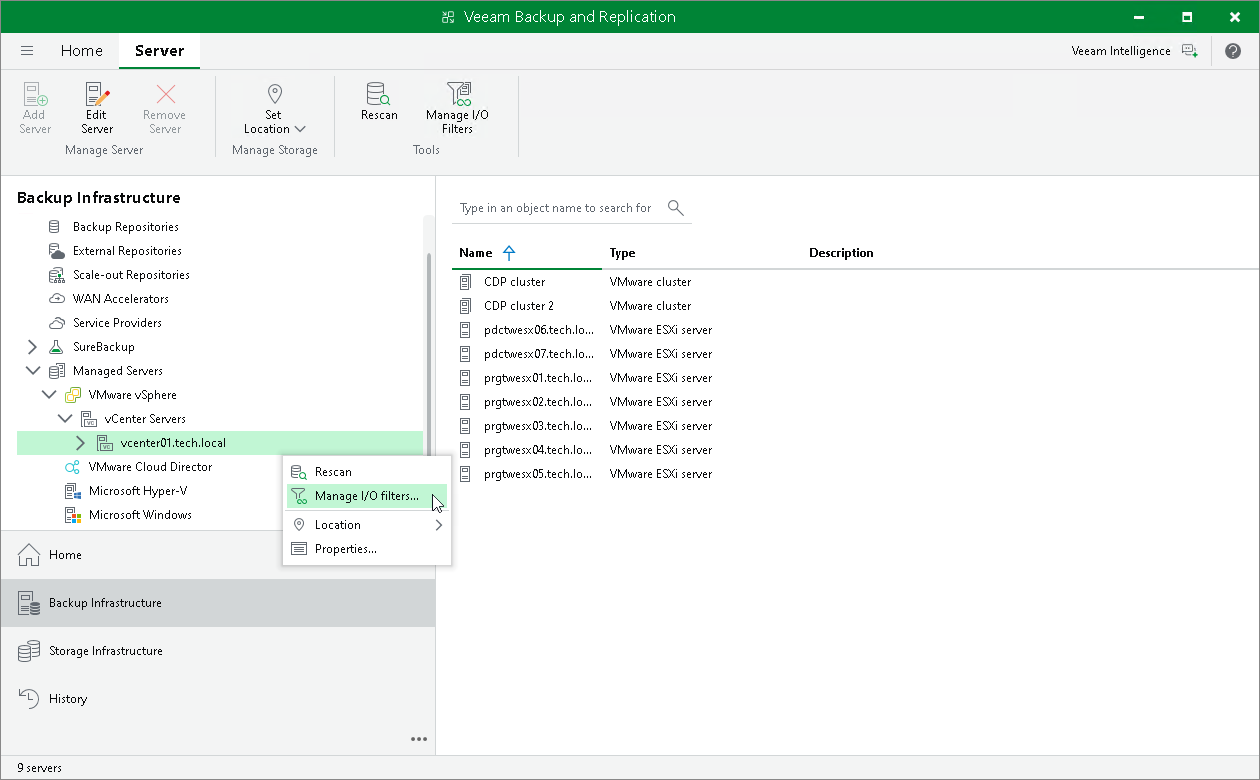Click the Veeam Intelligence button label
1260x780 pixels.
1120,51
